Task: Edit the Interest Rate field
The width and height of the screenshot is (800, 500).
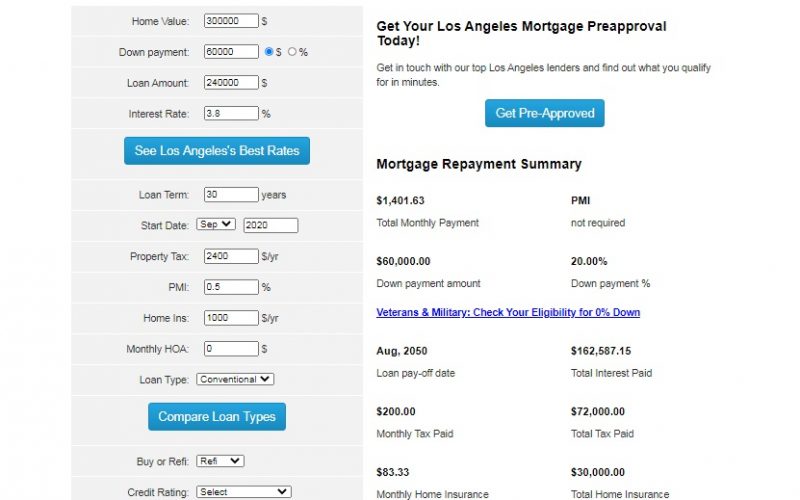Action: coord(231,113)
